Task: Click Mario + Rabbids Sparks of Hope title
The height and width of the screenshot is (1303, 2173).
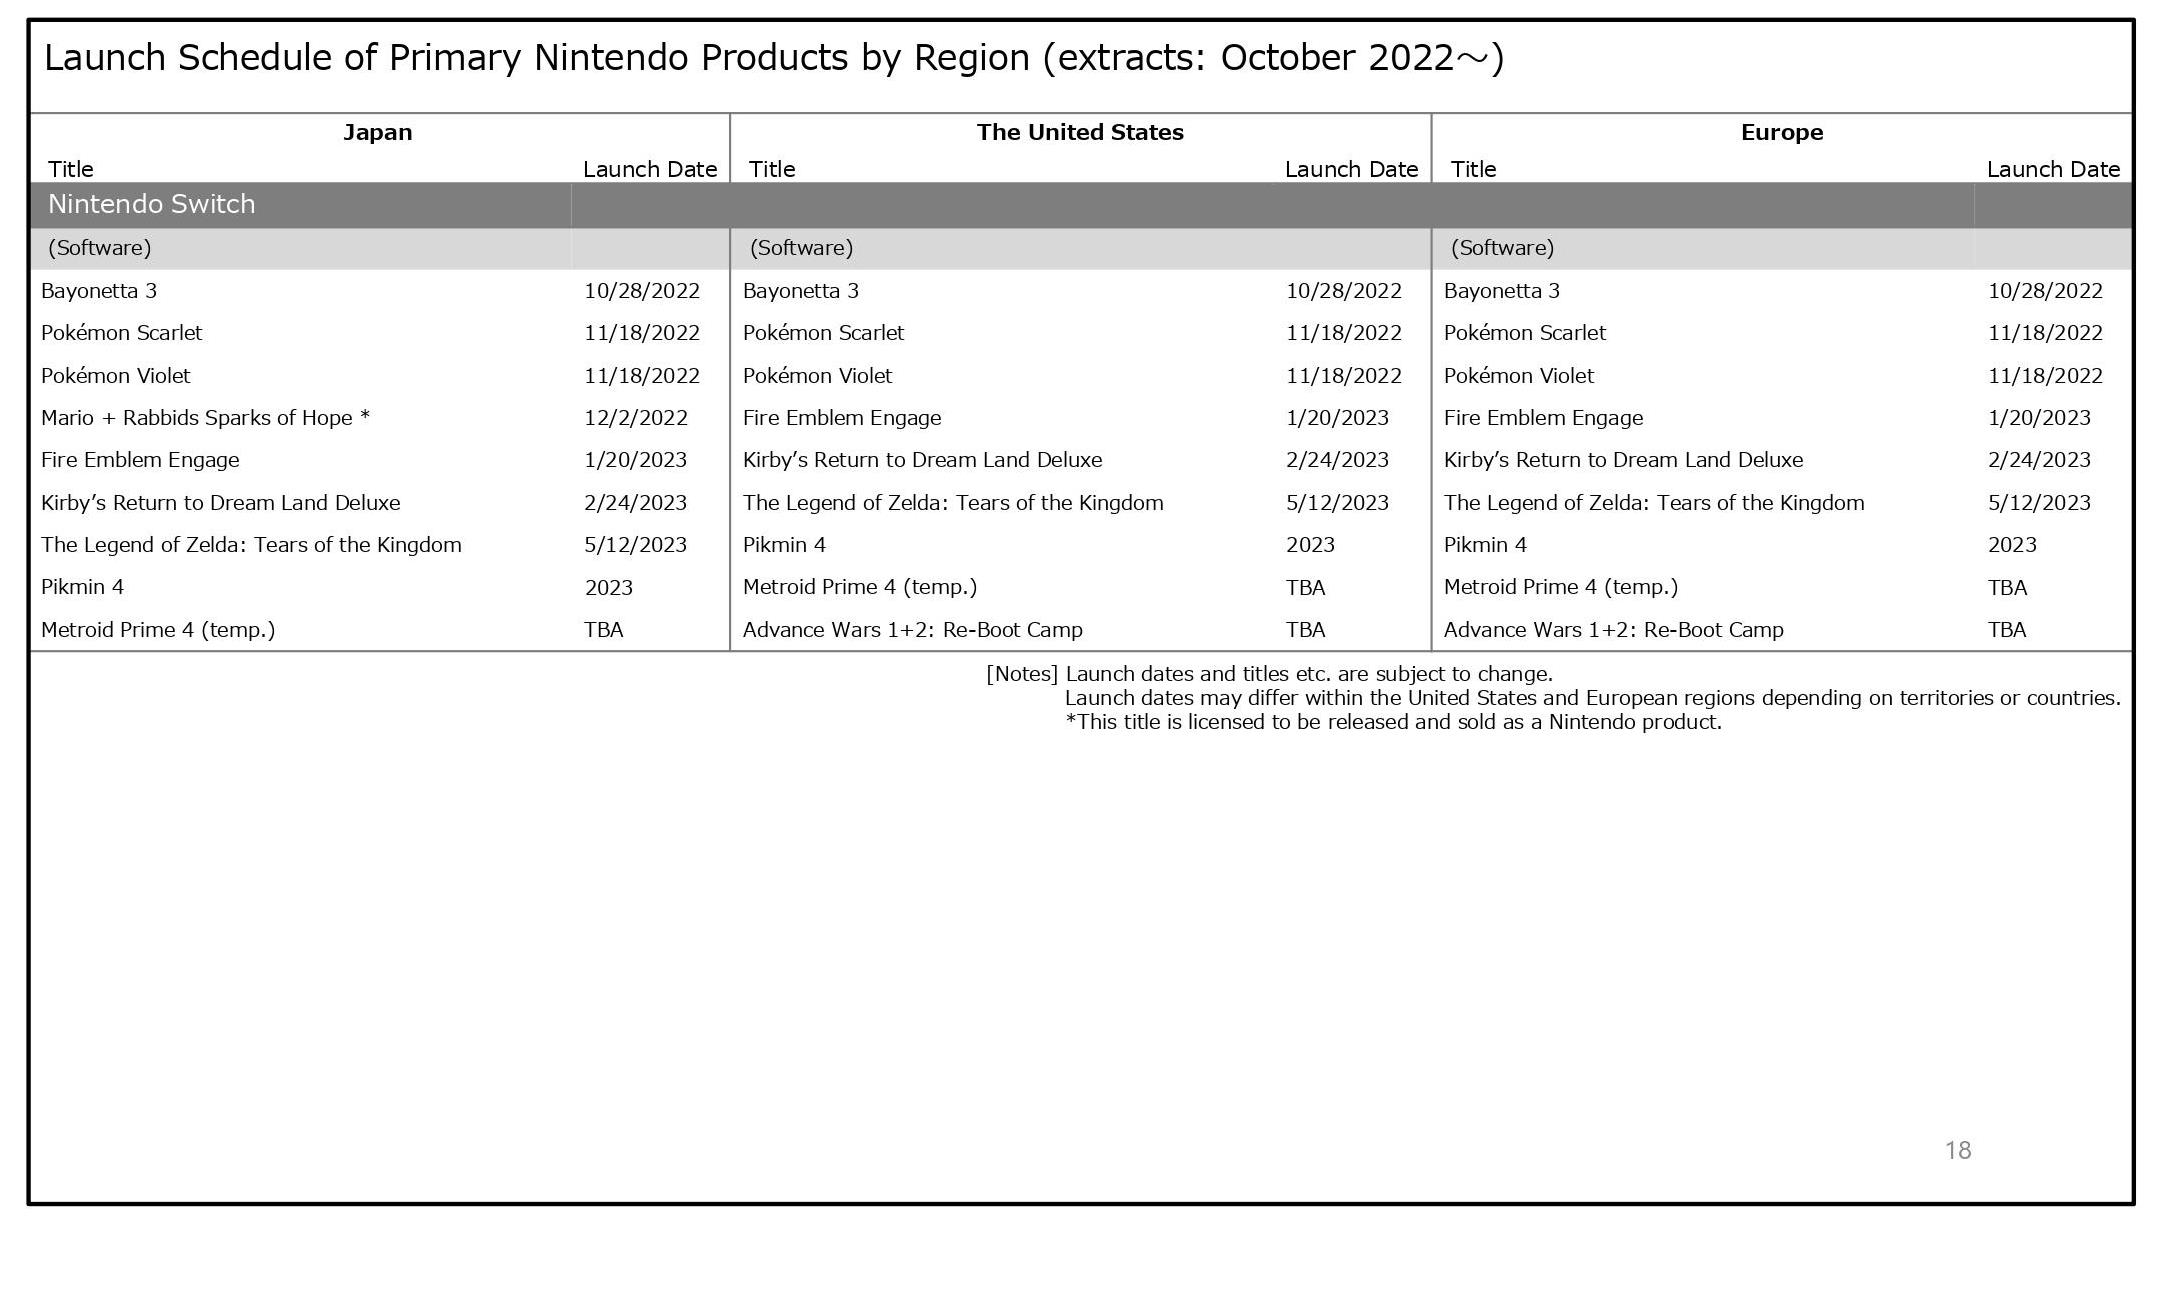Action: [205, 418]
